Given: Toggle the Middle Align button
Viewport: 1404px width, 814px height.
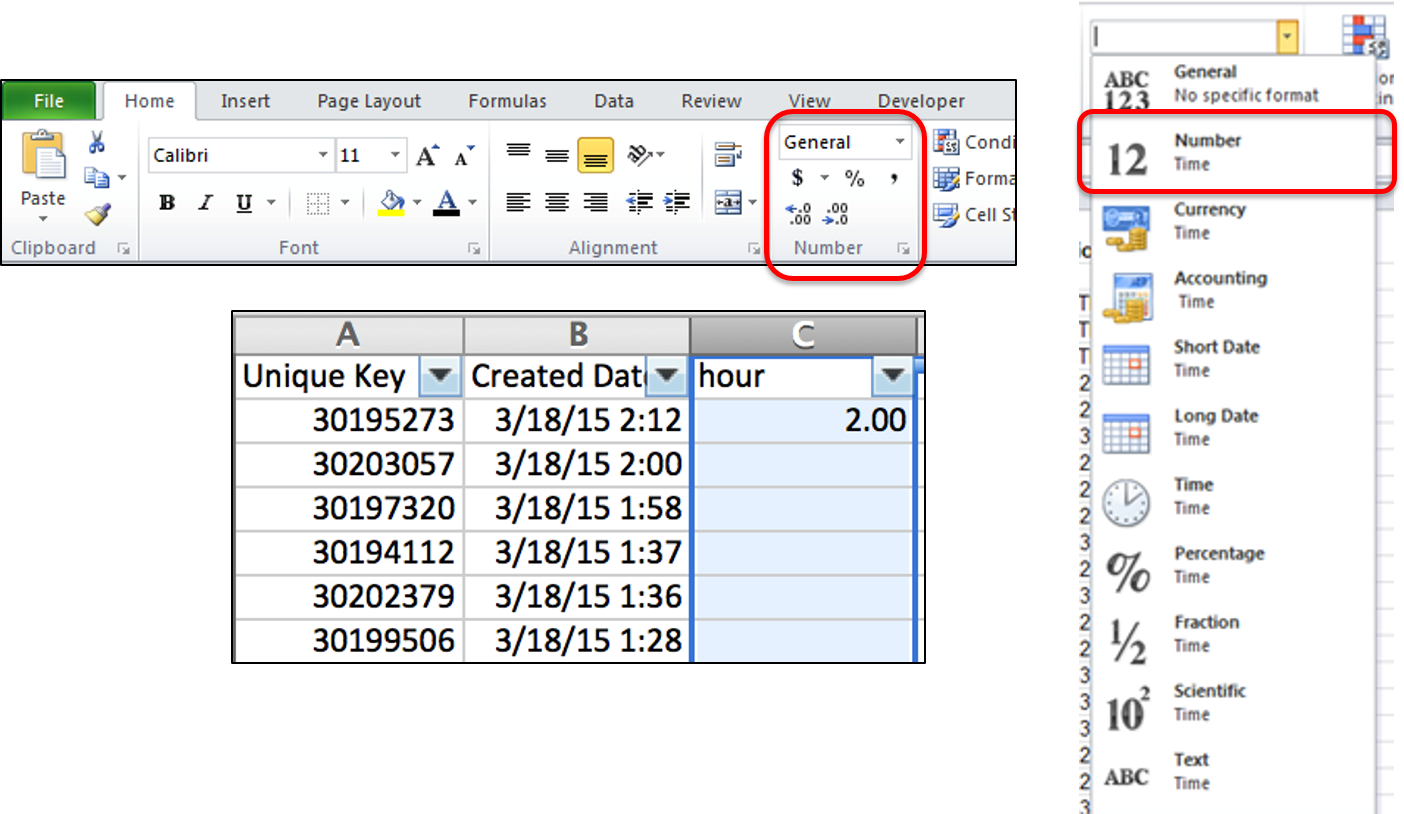Looking at the screenshot, I should 557,155.
